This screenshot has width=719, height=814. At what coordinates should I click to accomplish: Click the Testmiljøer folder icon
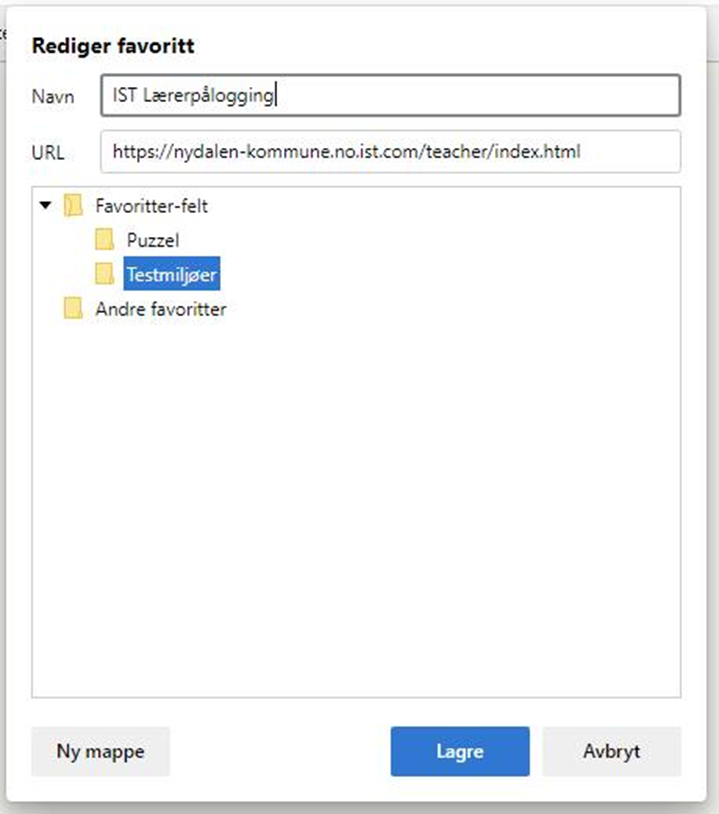point(105,274)
